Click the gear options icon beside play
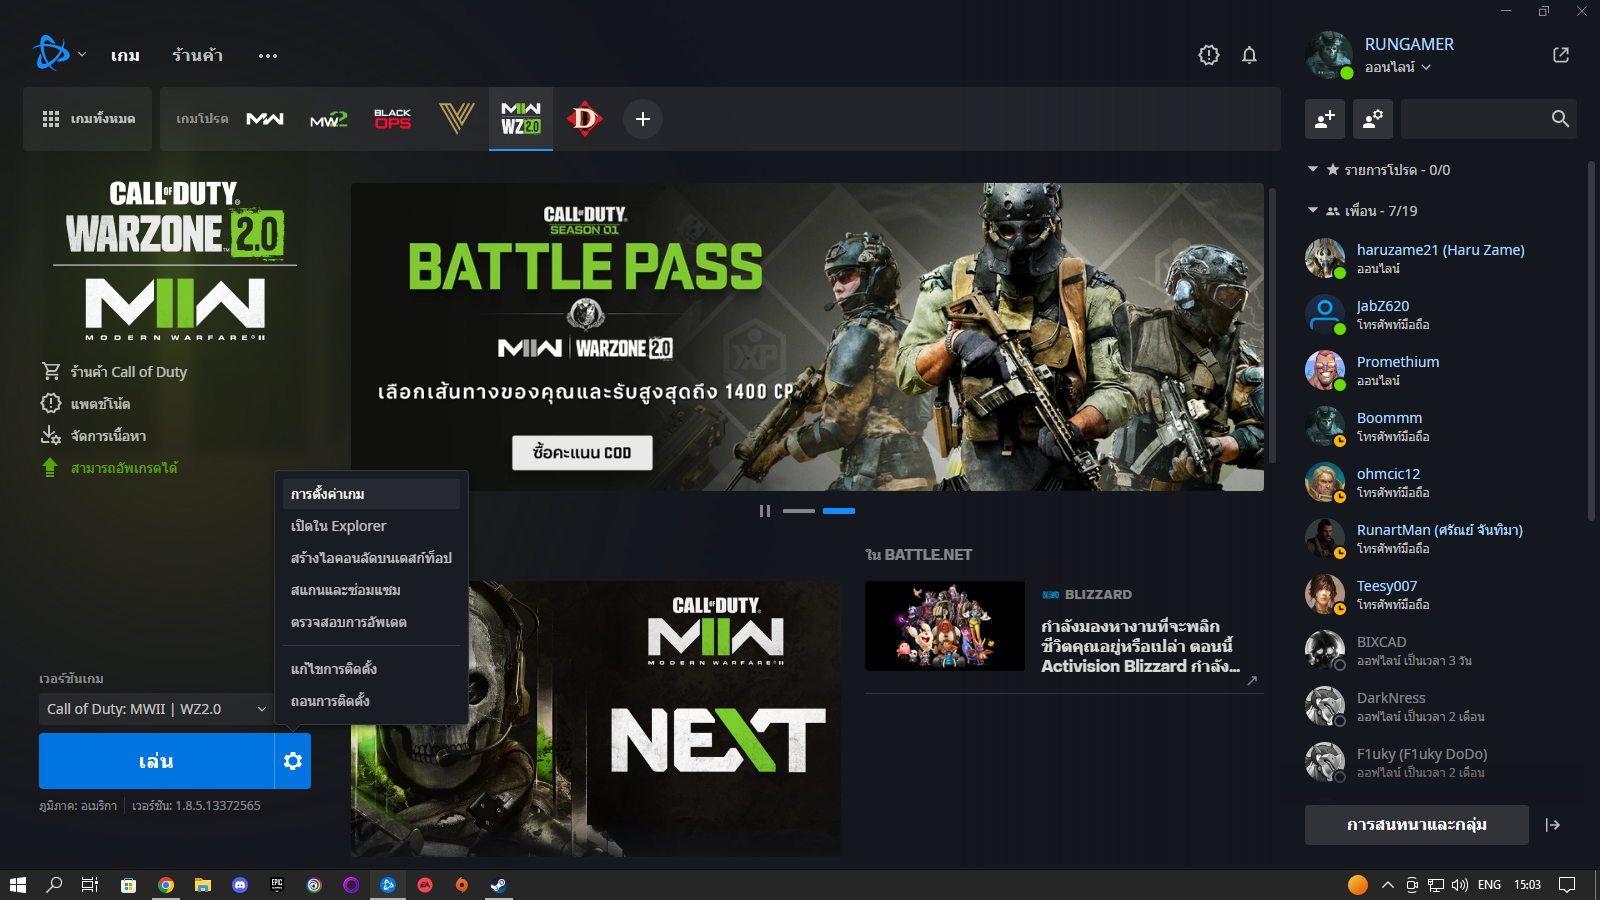 click(x=293, y=761)
